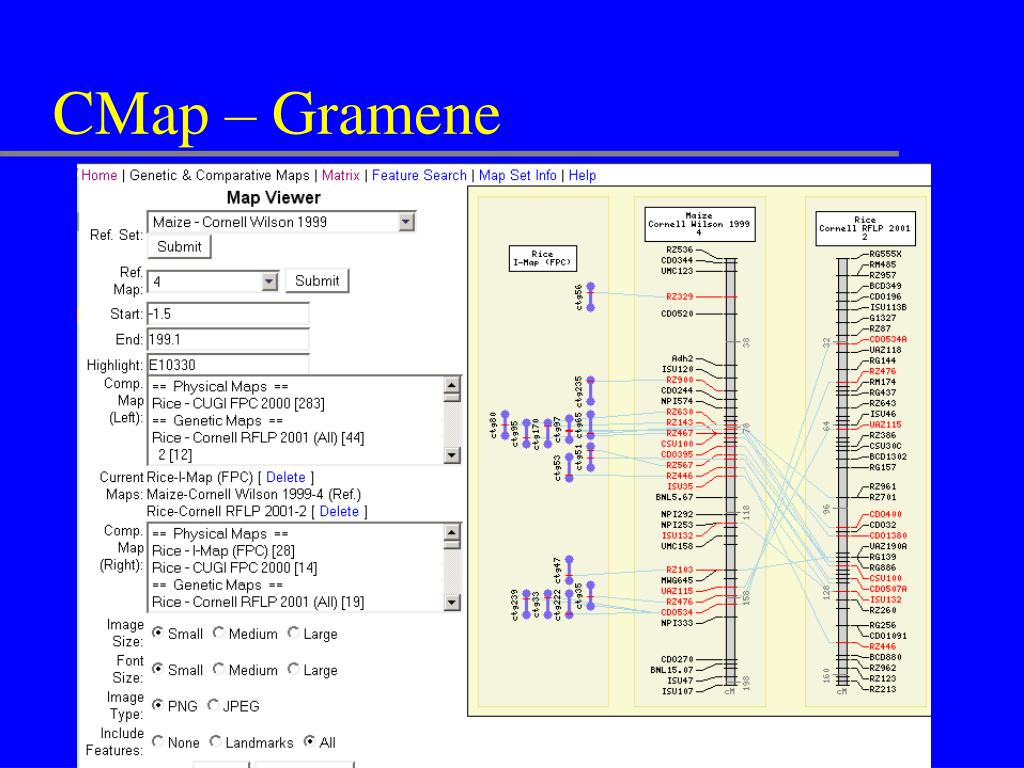The height and width of the screenshot is (768, 1024).
Task: Select Small font size radio button
Action: 157,669
